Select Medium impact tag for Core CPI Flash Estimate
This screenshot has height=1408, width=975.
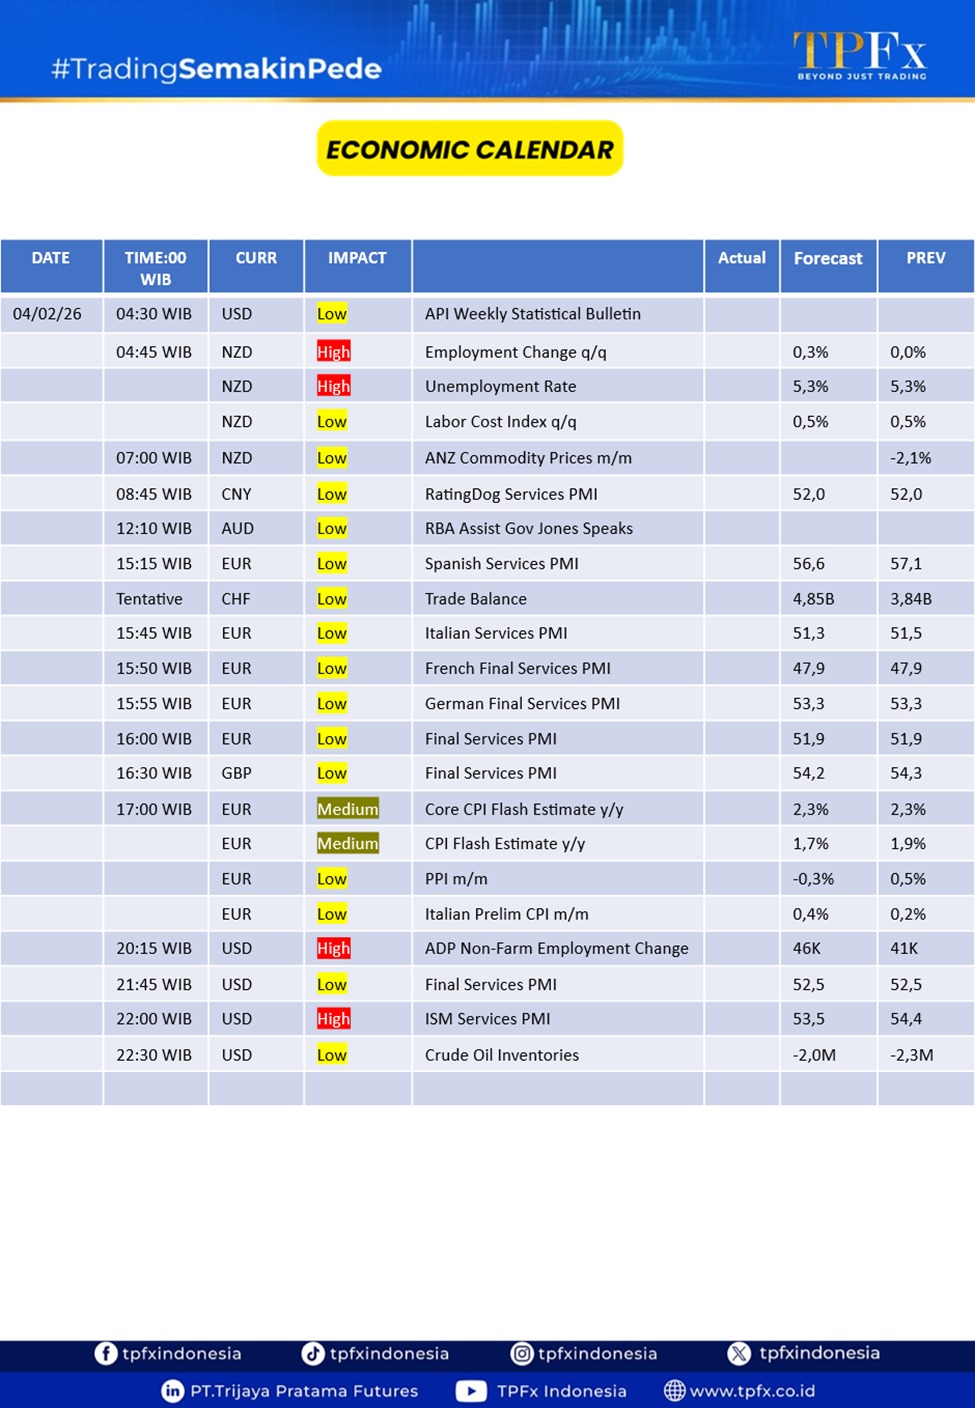pyautogui.click(x=347, y=809)
